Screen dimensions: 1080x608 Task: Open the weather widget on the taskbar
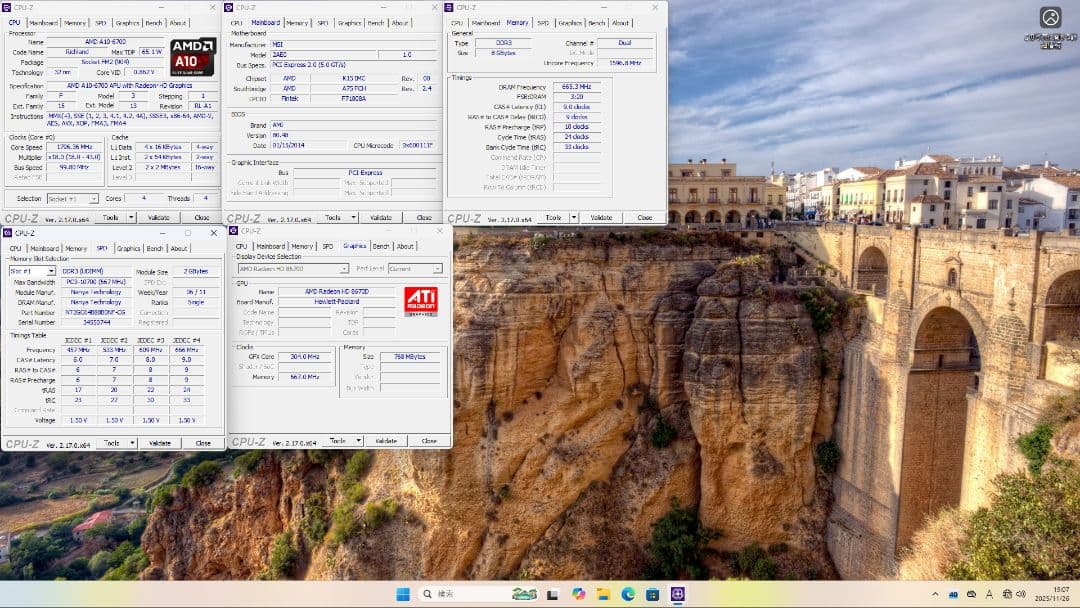click(x=523, y=595)
